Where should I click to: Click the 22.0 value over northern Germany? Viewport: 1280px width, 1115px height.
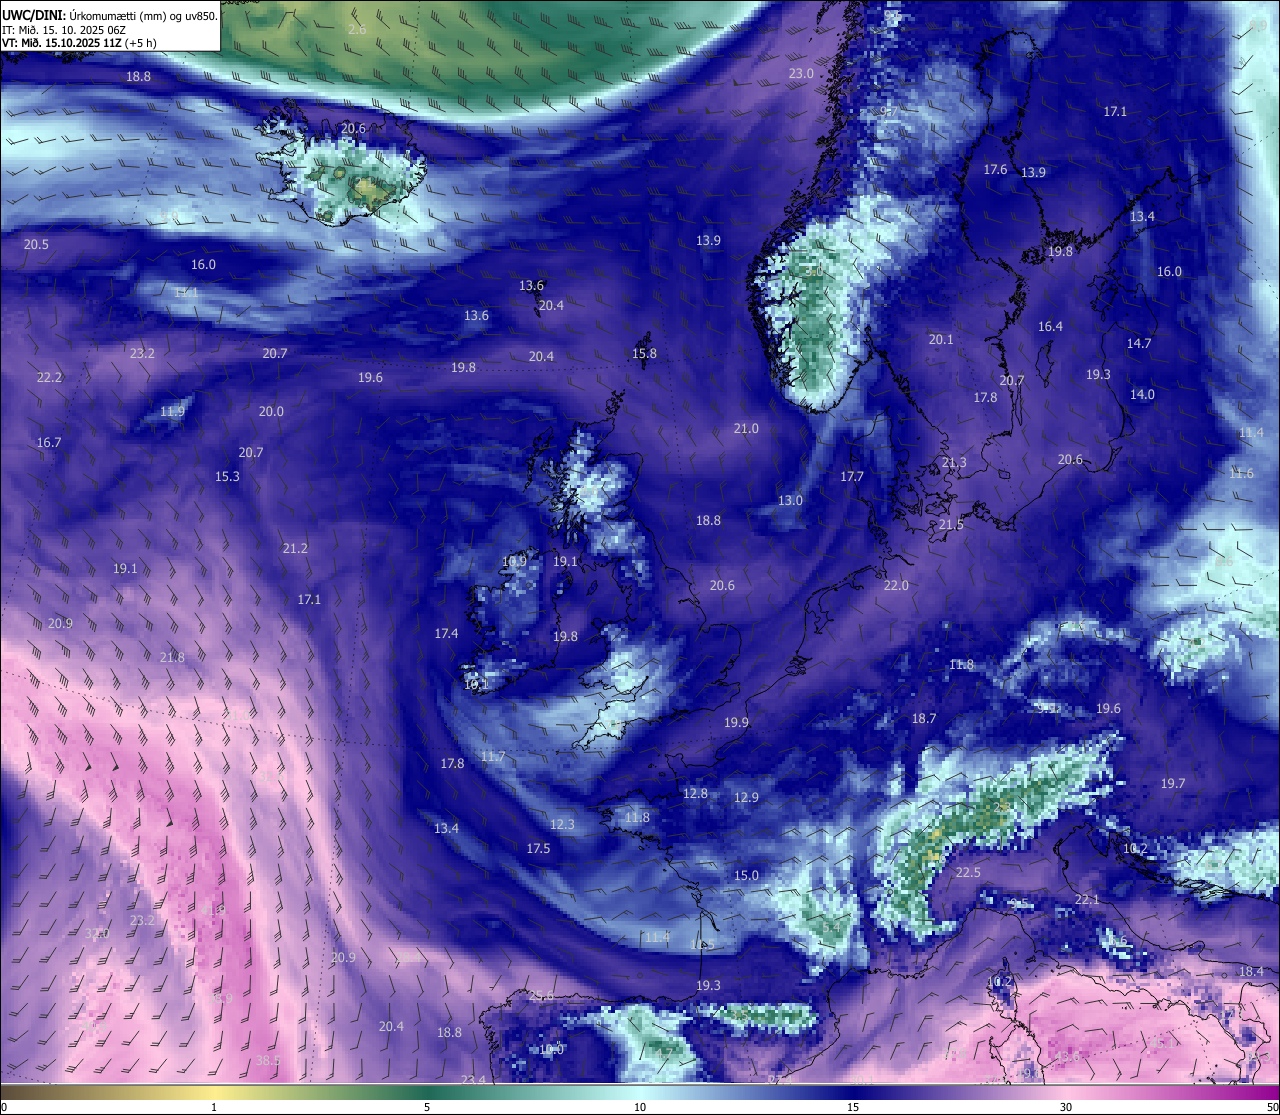click(896, 586)
